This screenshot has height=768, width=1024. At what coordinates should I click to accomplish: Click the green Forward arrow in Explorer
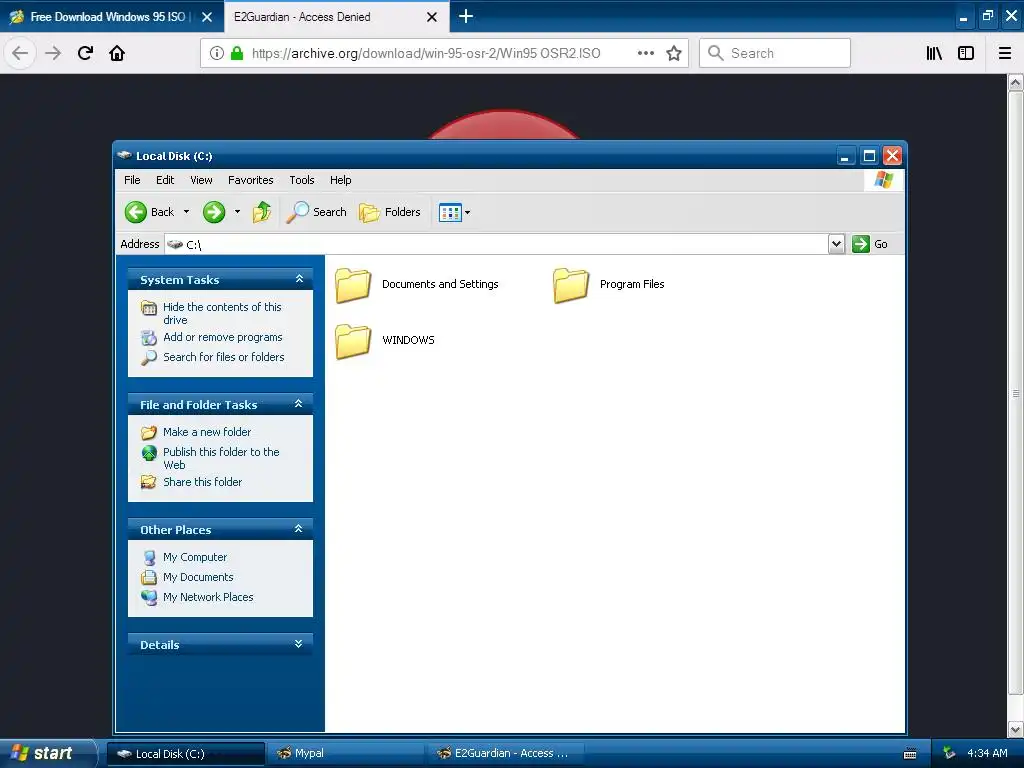click(214, 212)
